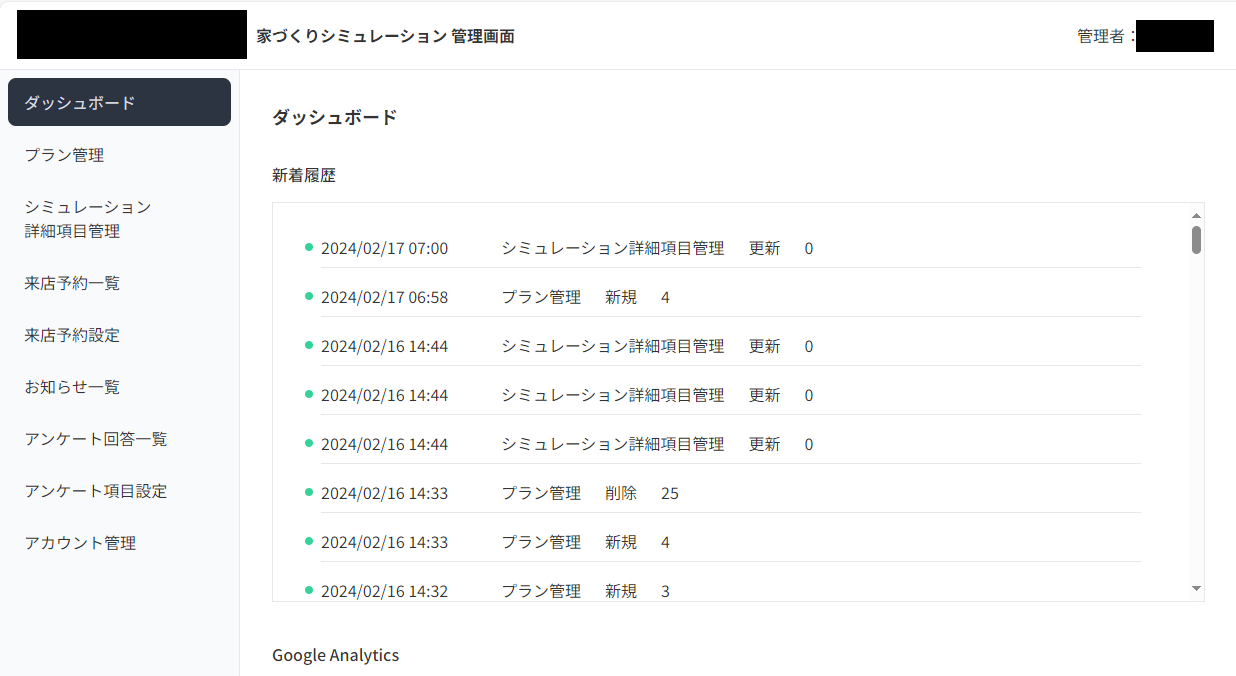Open the ダッシュボード sidebar item
This screenshot has width=1236, height=676.
click(x=119, y=102)
